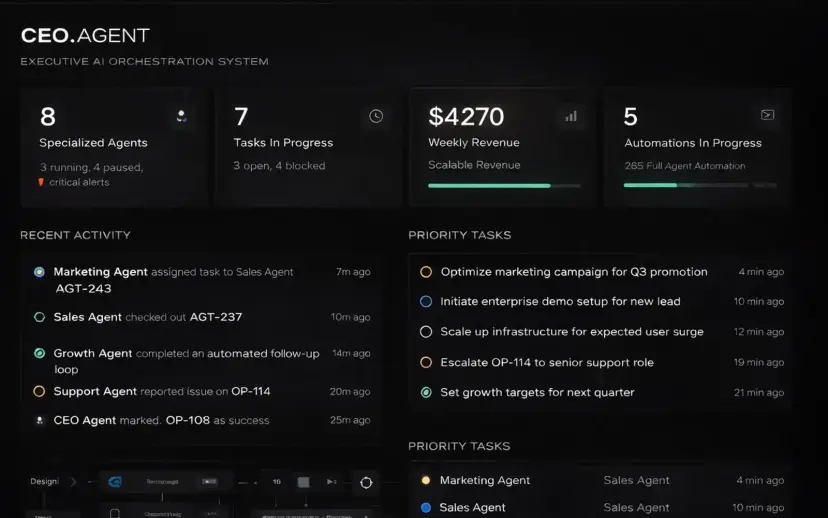828x518 pixels.
Task: Click the 25m ago timestamp
Action: coord(350,420)
